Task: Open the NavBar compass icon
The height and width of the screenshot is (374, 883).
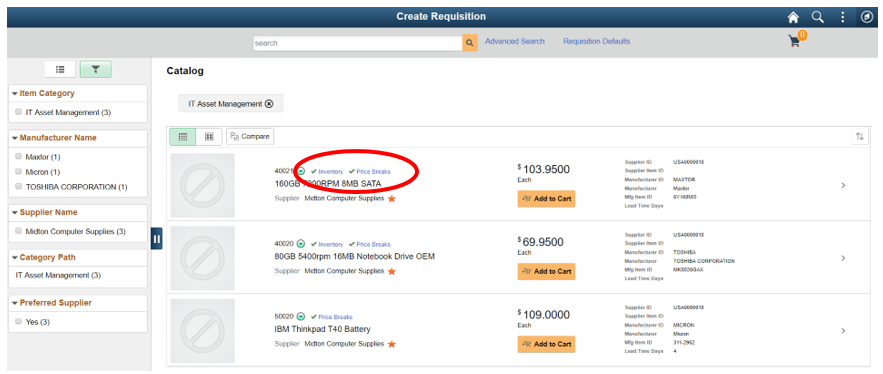Action: tap(867, 17)
